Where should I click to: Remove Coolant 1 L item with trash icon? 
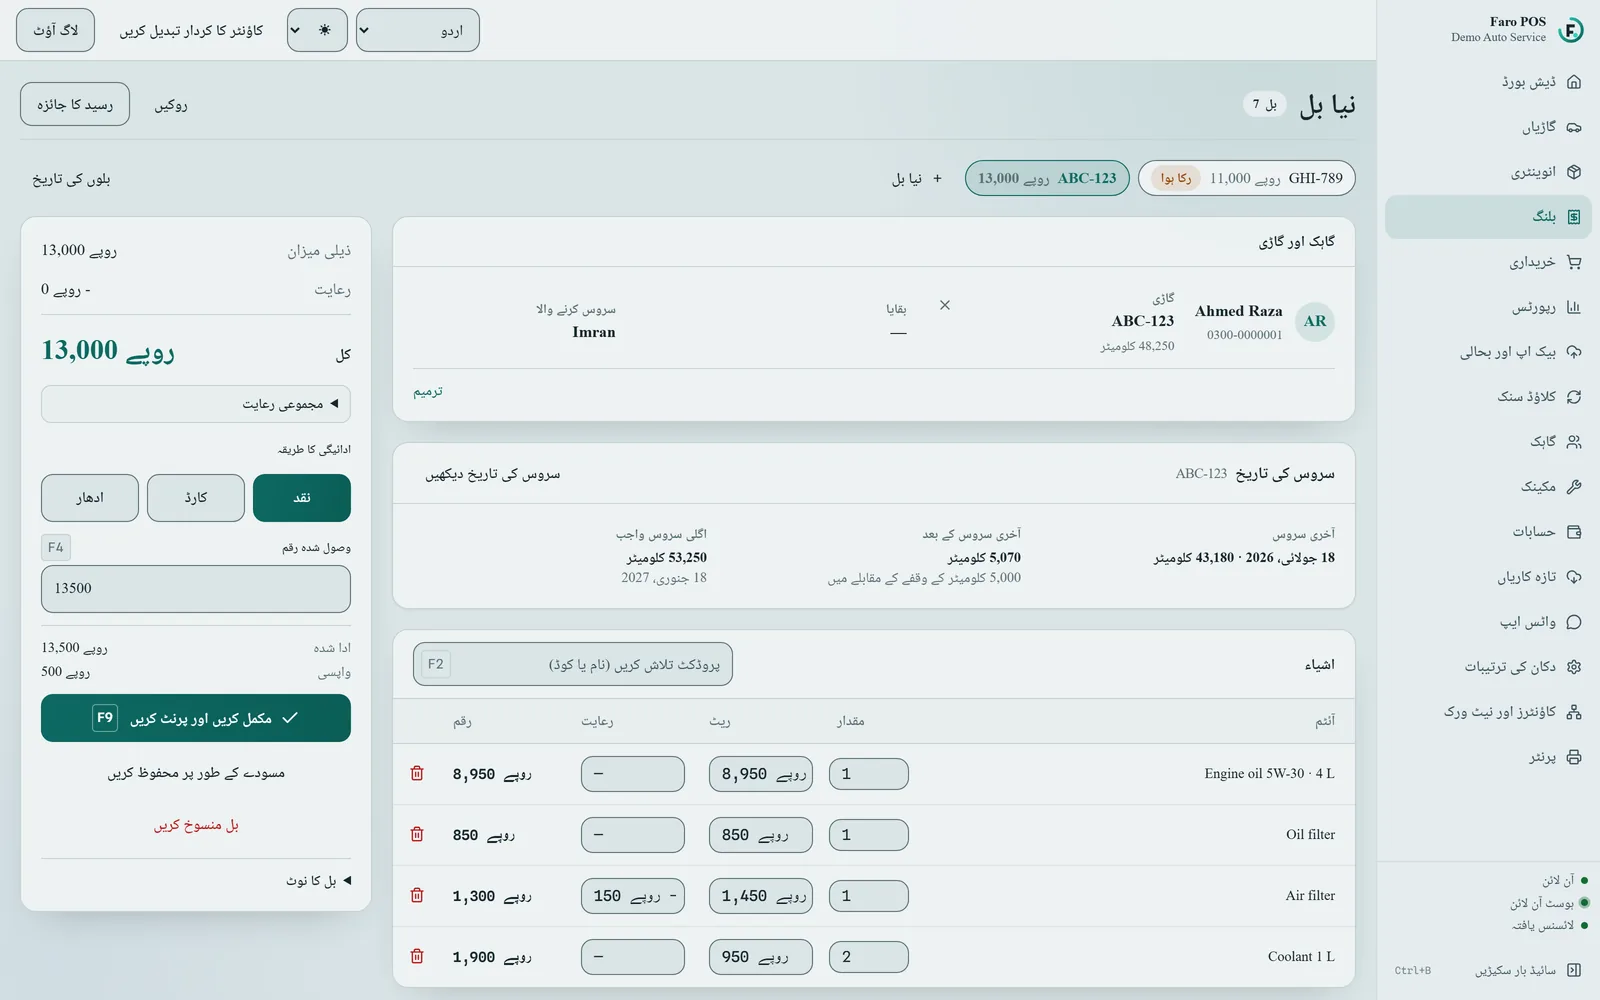pos(417,957)
